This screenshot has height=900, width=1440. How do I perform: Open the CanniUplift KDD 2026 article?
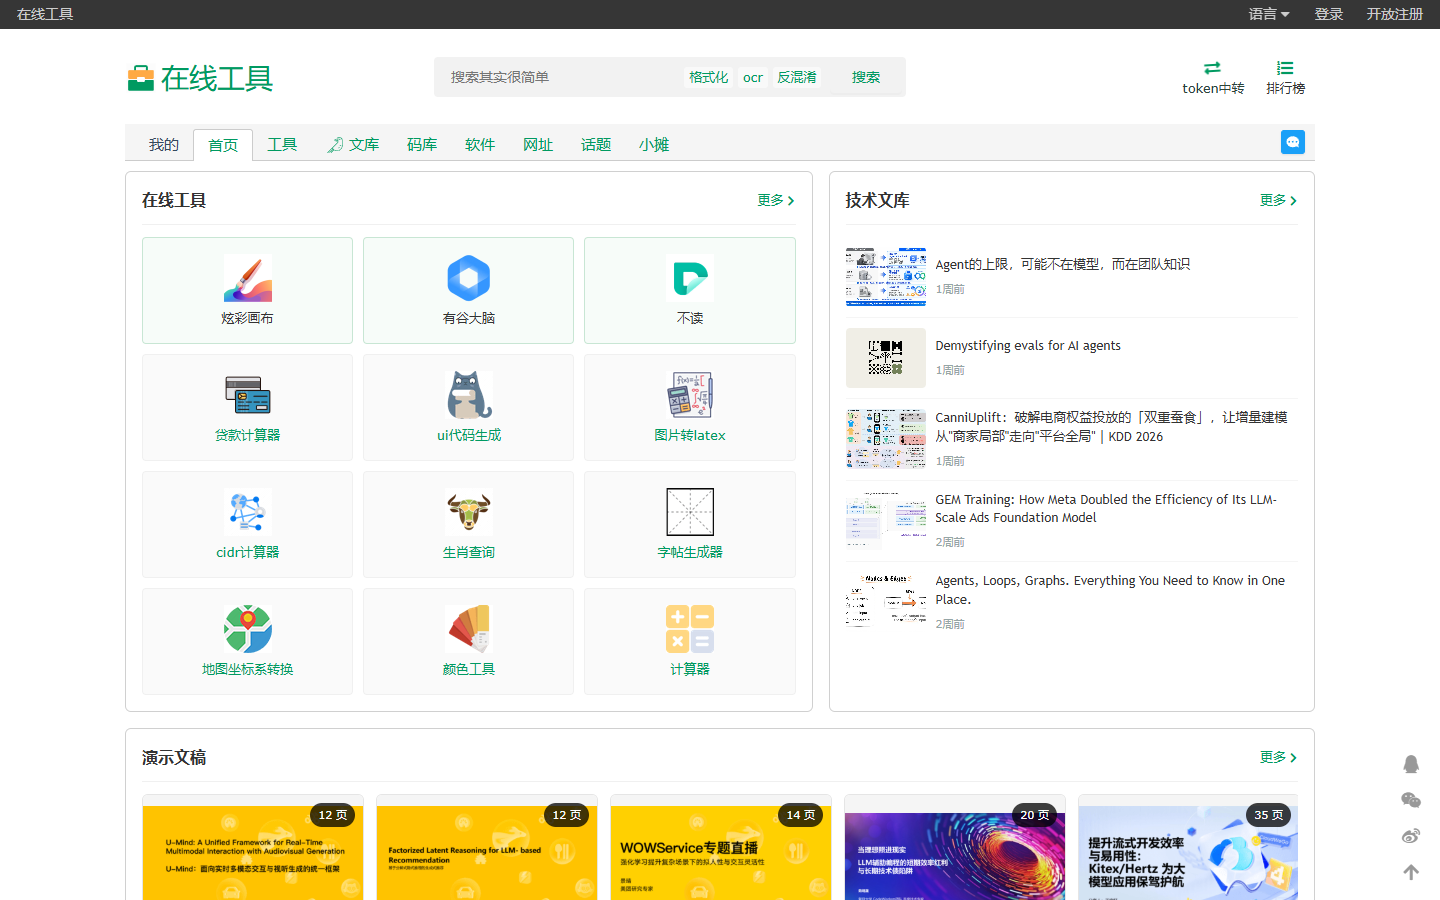pyautogui.click(x=1111, y=427)
